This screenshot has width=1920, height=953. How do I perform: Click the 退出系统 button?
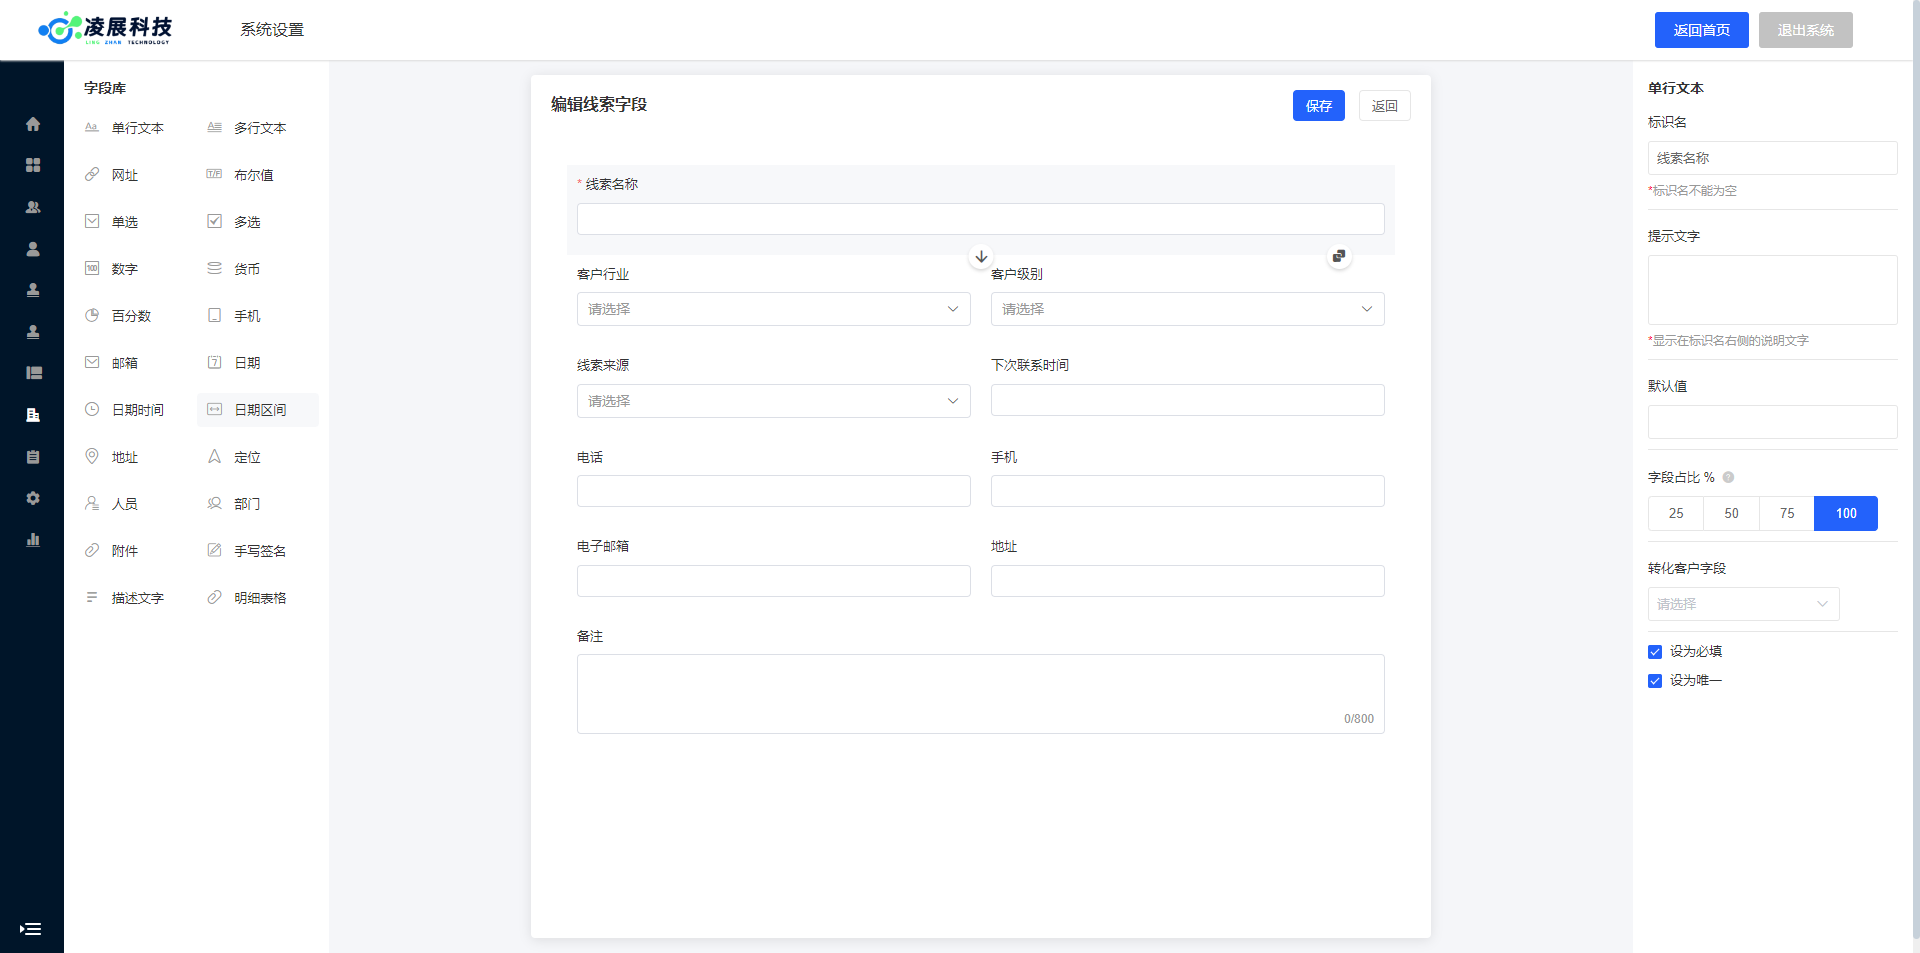click(x=1806, y=30)
